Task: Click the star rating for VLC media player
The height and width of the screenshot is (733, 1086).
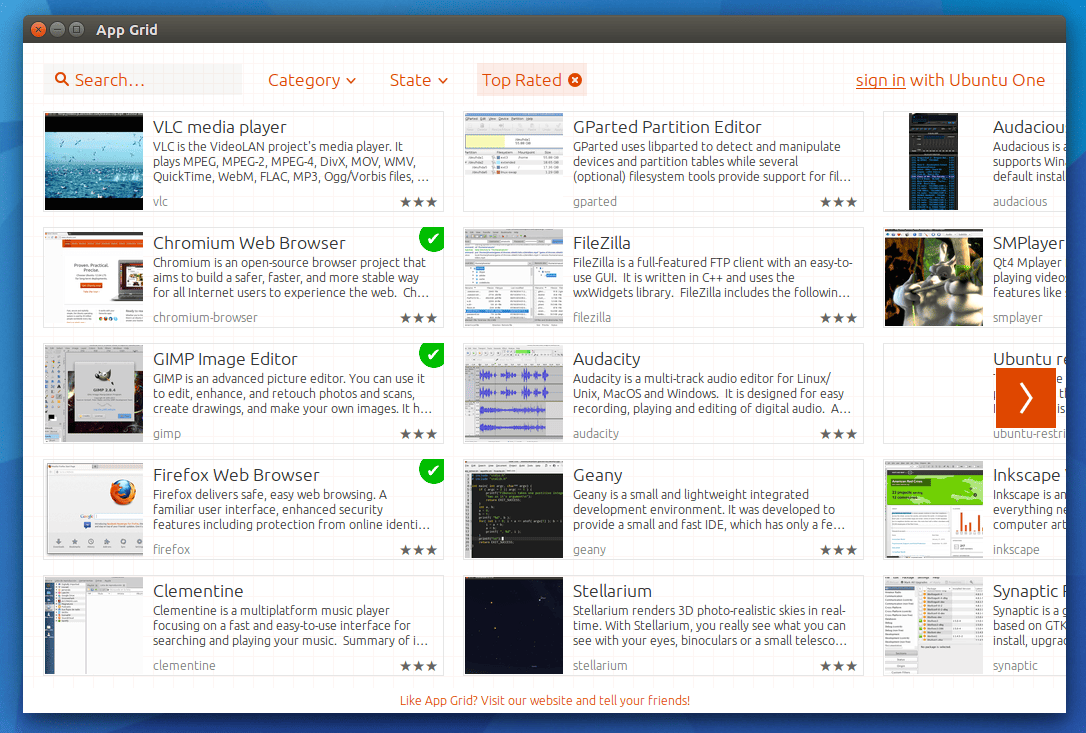Action: point(418,200)
